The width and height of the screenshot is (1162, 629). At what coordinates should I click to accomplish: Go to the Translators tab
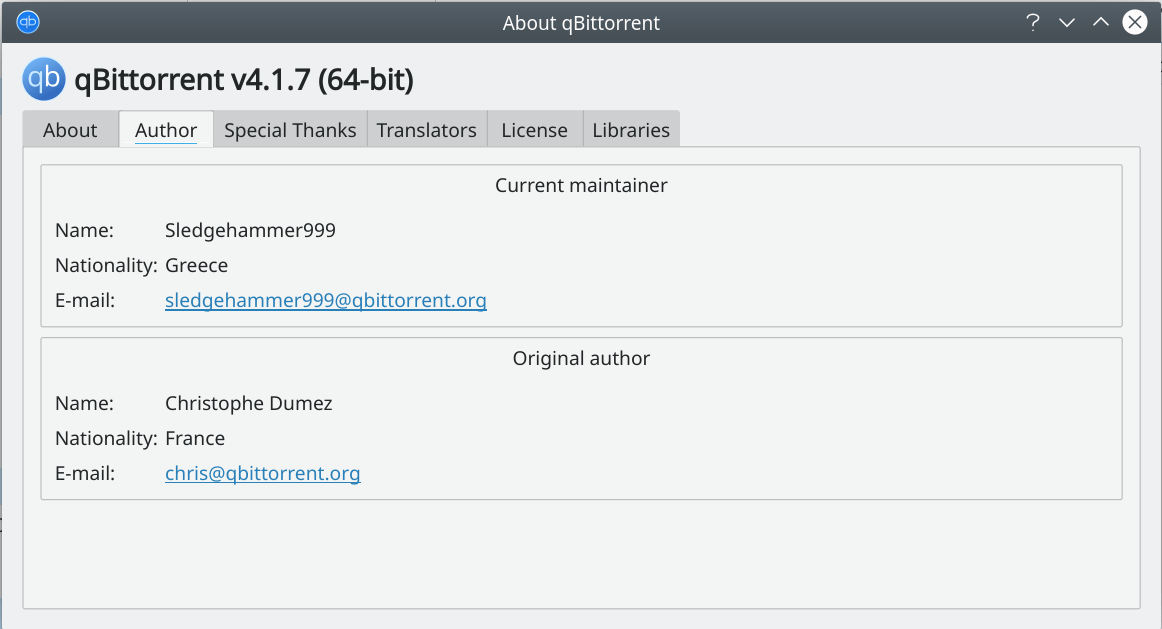pyautogui.click(x=427, y=130)
